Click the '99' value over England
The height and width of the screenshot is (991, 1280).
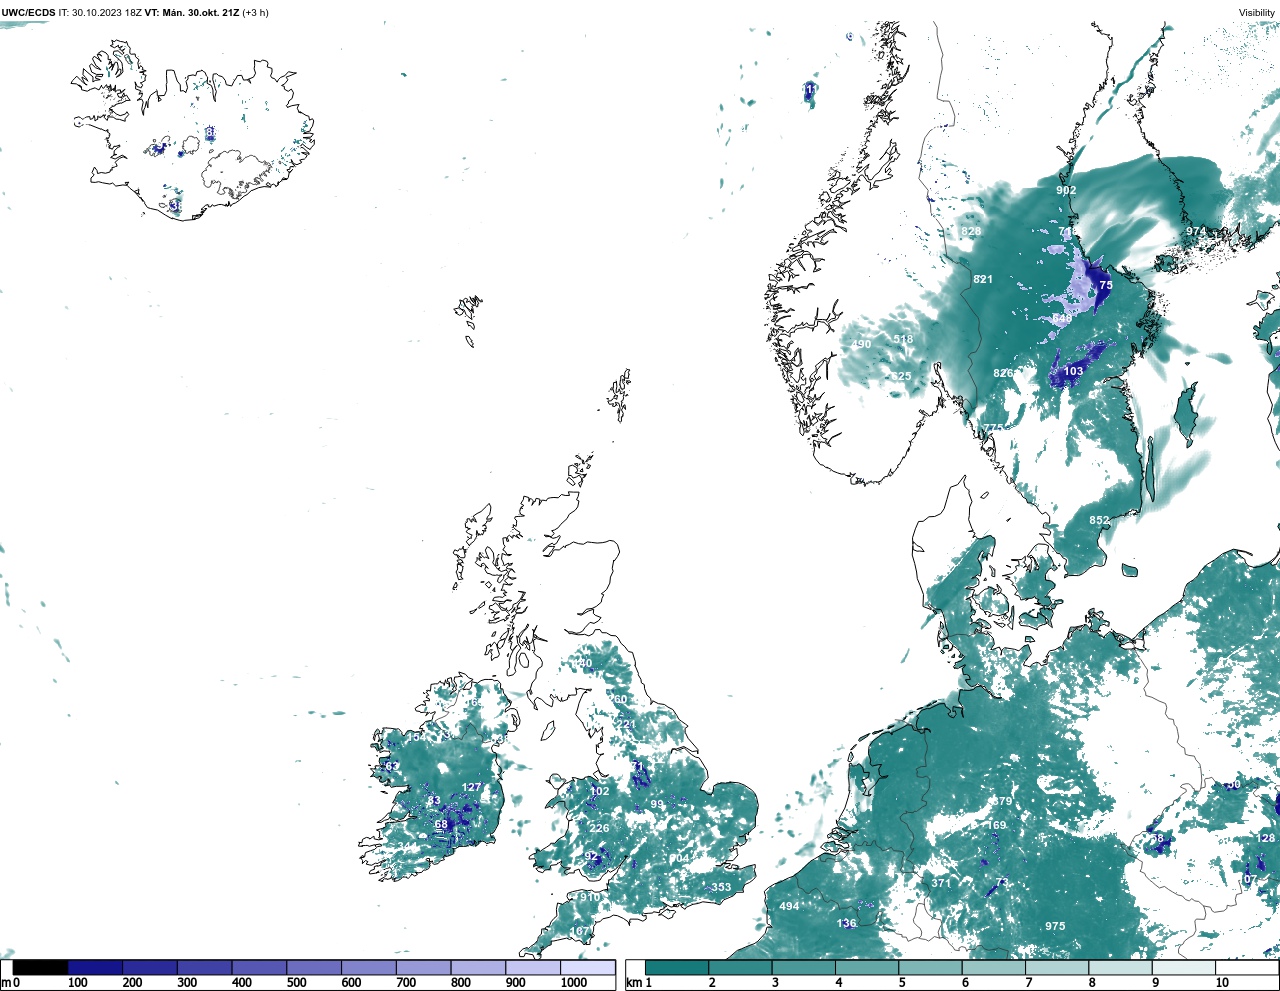click(657, 804)
